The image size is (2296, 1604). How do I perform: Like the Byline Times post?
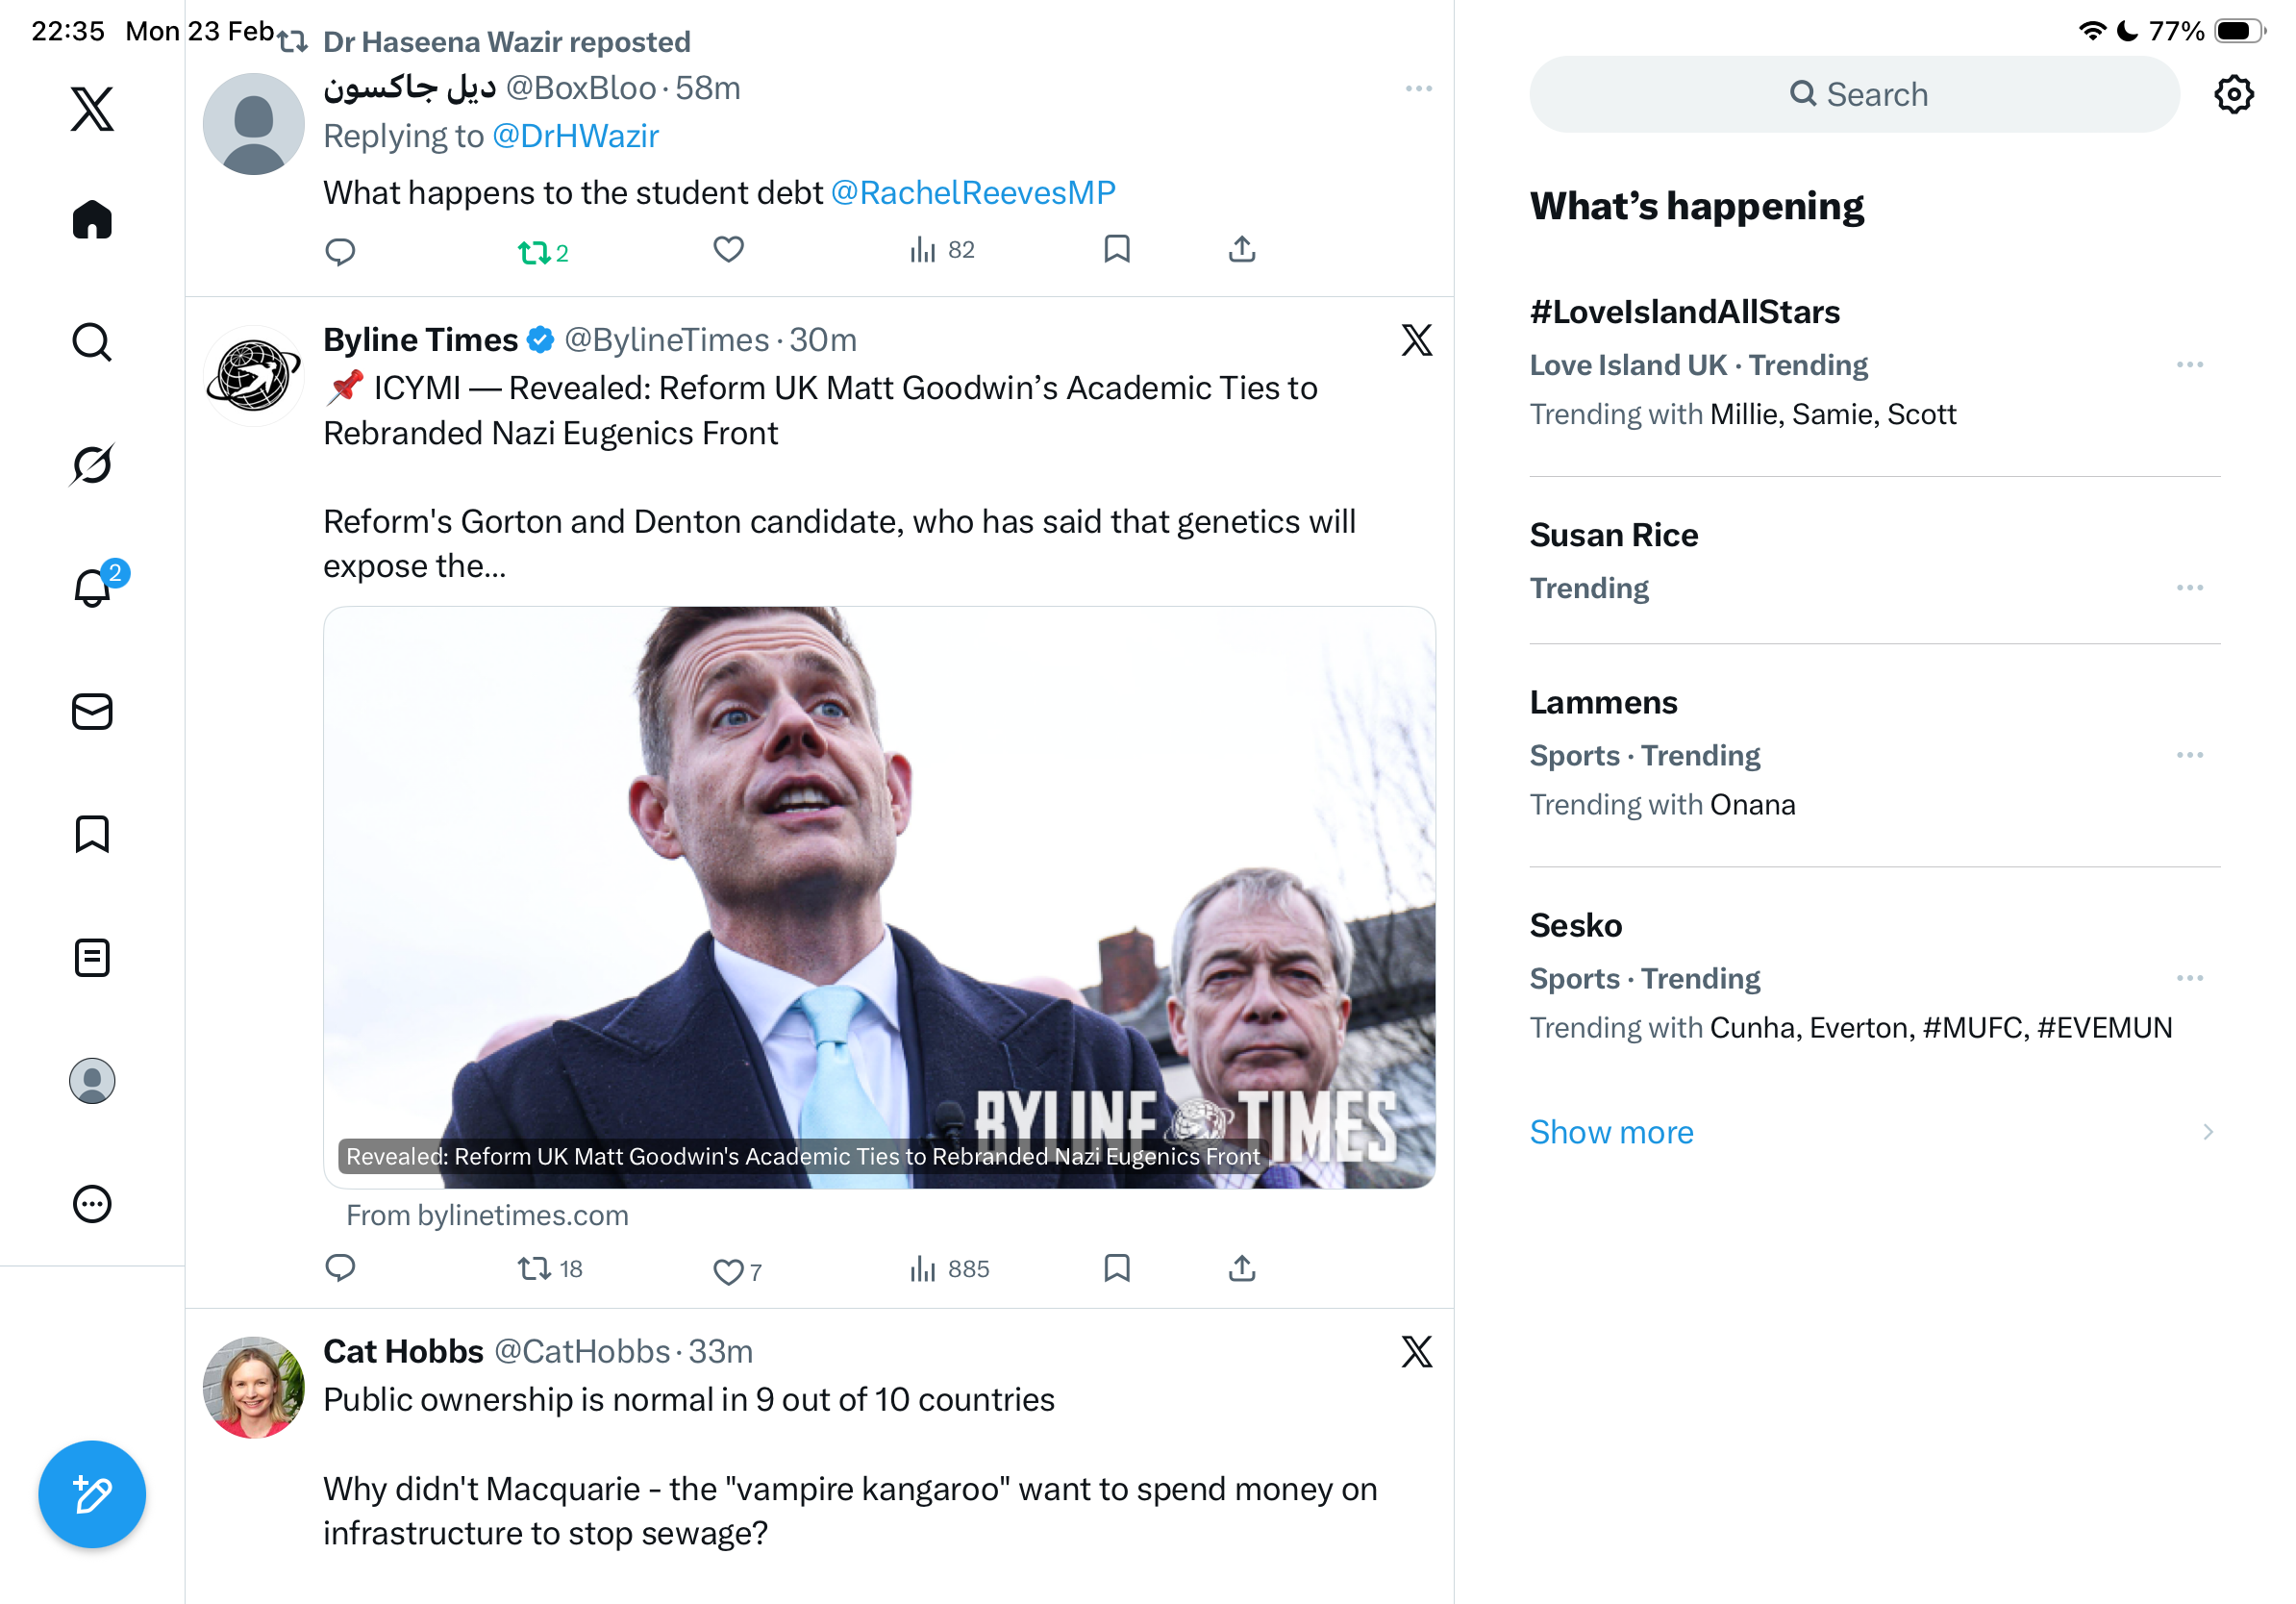[728, 1271]
